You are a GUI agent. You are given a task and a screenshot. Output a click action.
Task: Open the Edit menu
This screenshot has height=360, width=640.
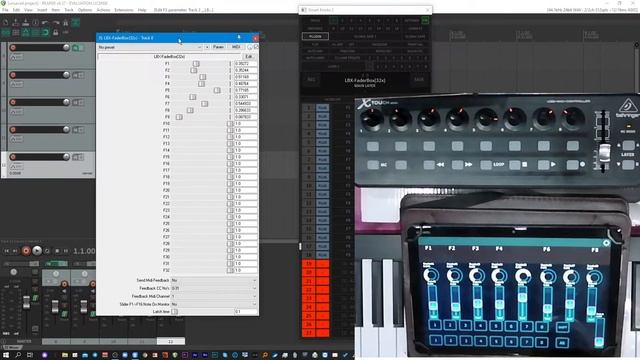click(16, 10)
